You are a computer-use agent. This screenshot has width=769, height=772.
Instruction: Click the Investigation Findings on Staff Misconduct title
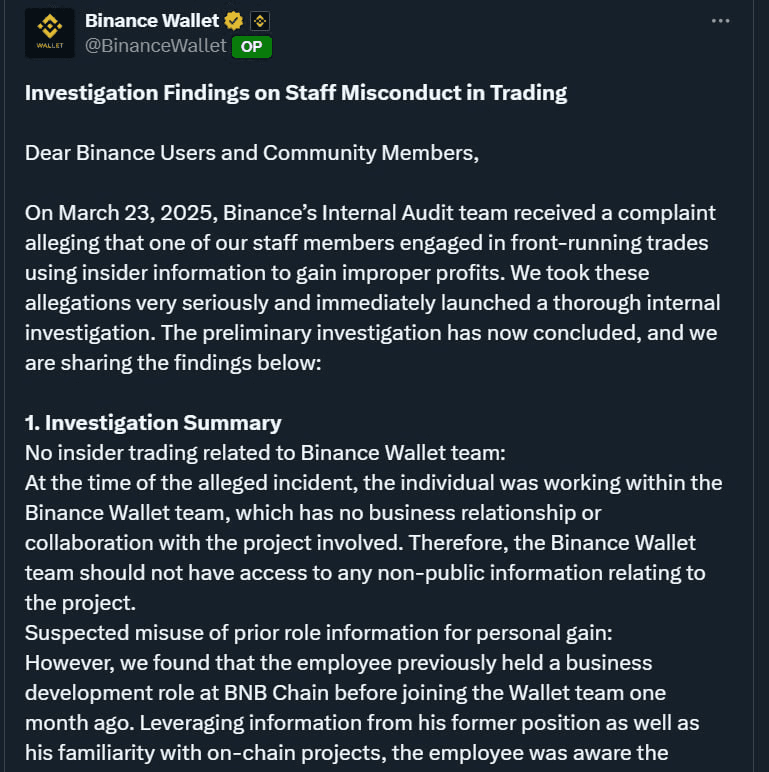pos(296,93)
